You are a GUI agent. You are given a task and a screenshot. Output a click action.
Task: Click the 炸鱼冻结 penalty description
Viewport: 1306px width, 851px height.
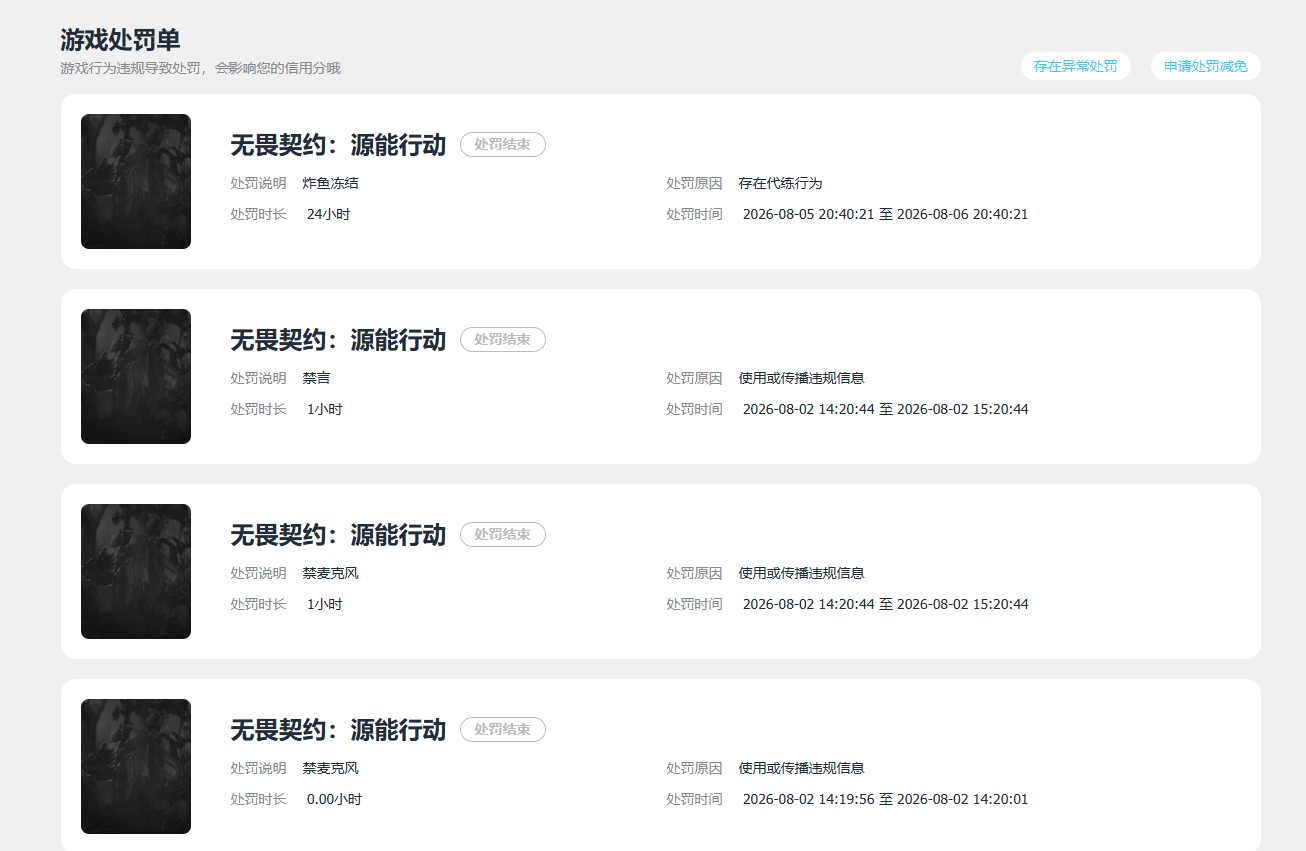tap(330, 184)
